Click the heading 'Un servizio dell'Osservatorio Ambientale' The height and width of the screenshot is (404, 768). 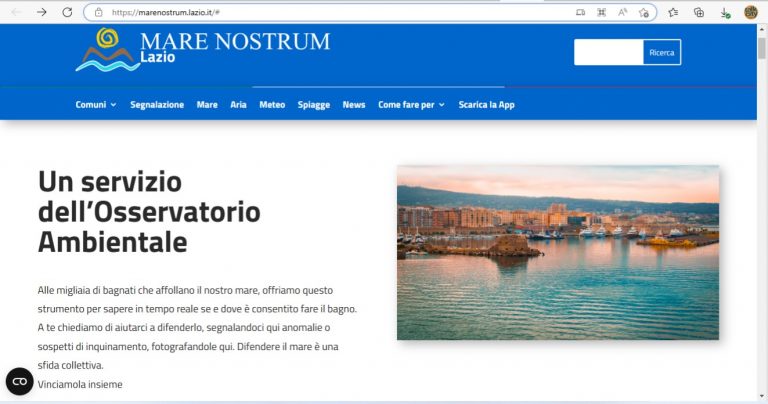(x=149, y=212)
